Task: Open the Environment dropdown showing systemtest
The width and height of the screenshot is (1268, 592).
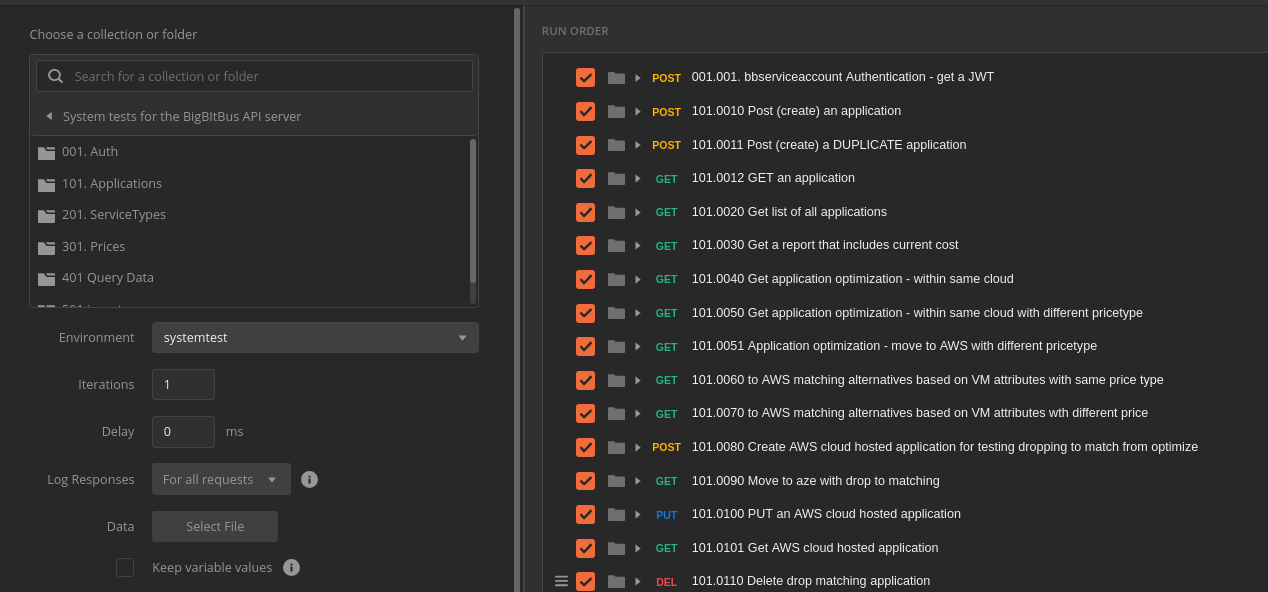Action: 315,337
